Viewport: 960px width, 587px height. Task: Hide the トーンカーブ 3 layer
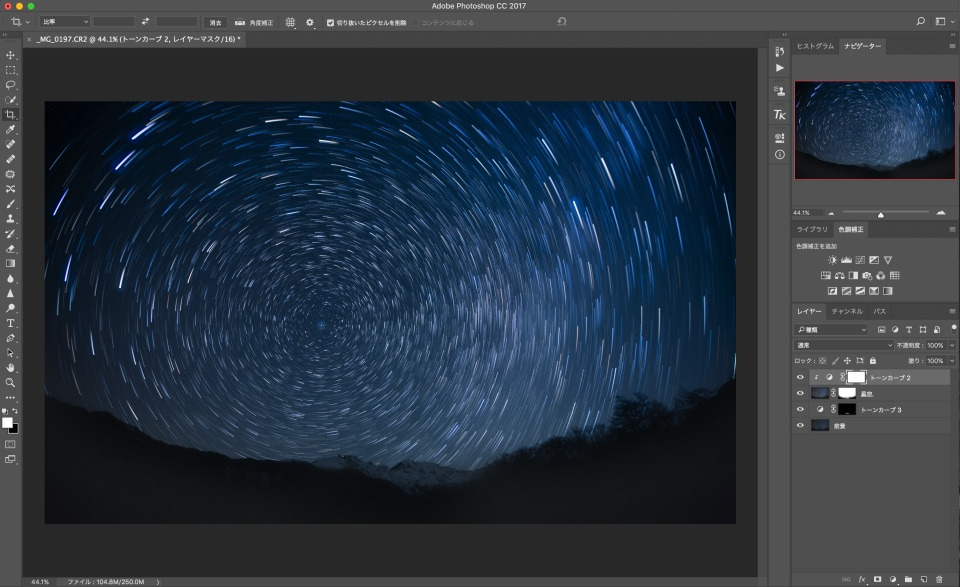tap(800, 409)
